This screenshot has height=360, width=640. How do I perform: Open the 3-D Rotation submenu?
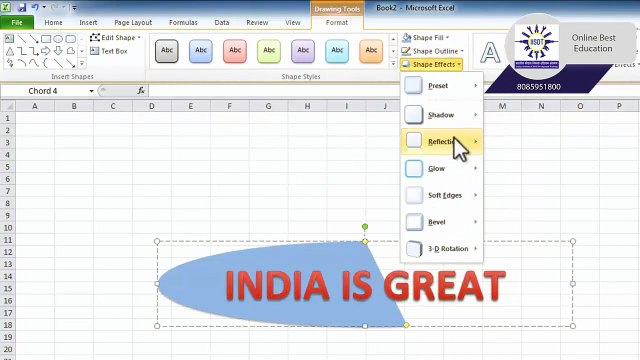(442, 249)
